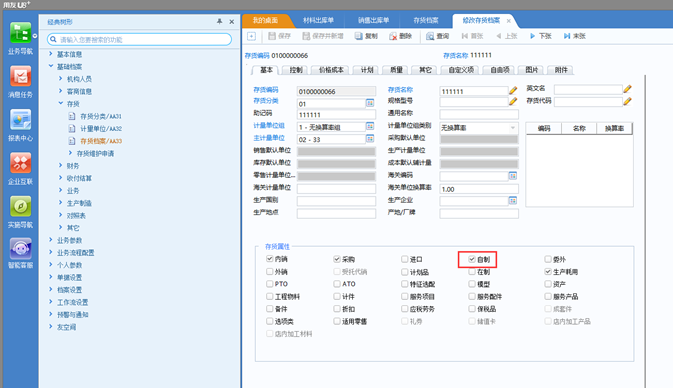
Task: Expand the 基本信息 tree node
Action: pyautogui.click(x=51, y=54)
